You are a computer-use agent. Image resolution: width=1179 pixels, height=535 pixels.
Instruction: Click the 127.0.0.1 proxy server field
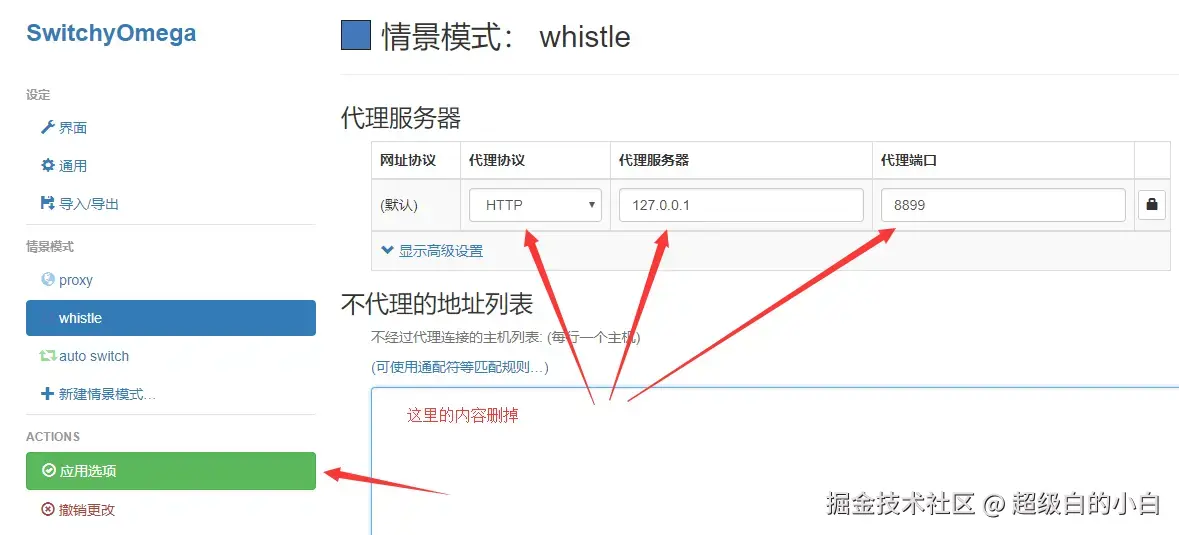[x=741, y=204]
